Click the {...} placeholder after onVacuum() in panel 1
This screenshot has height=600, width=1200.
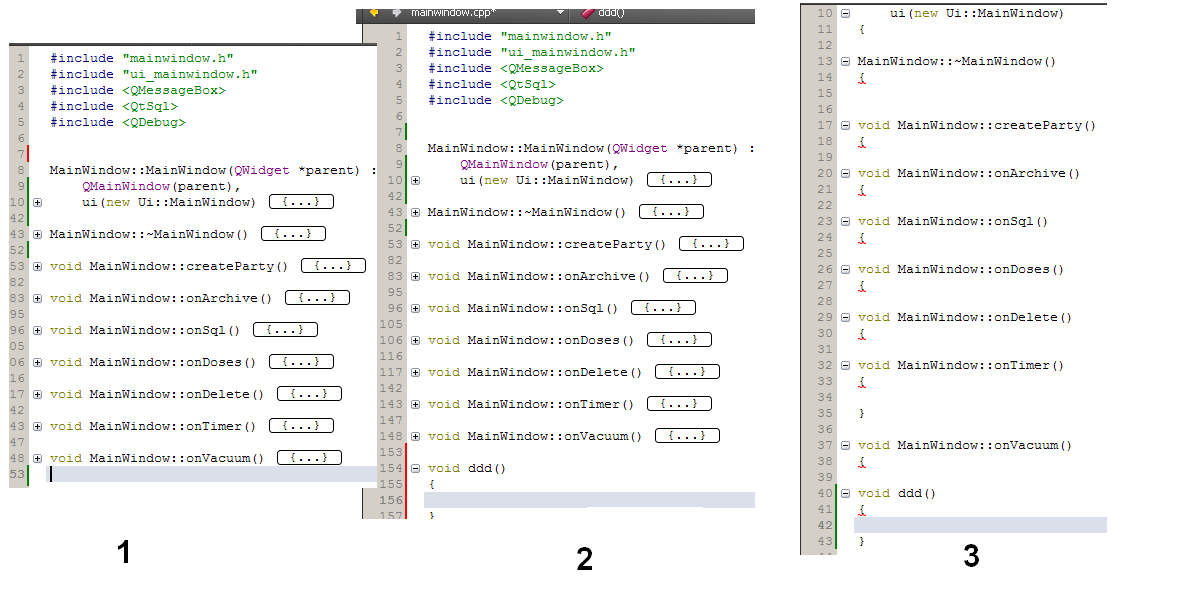tap(309, 458)
